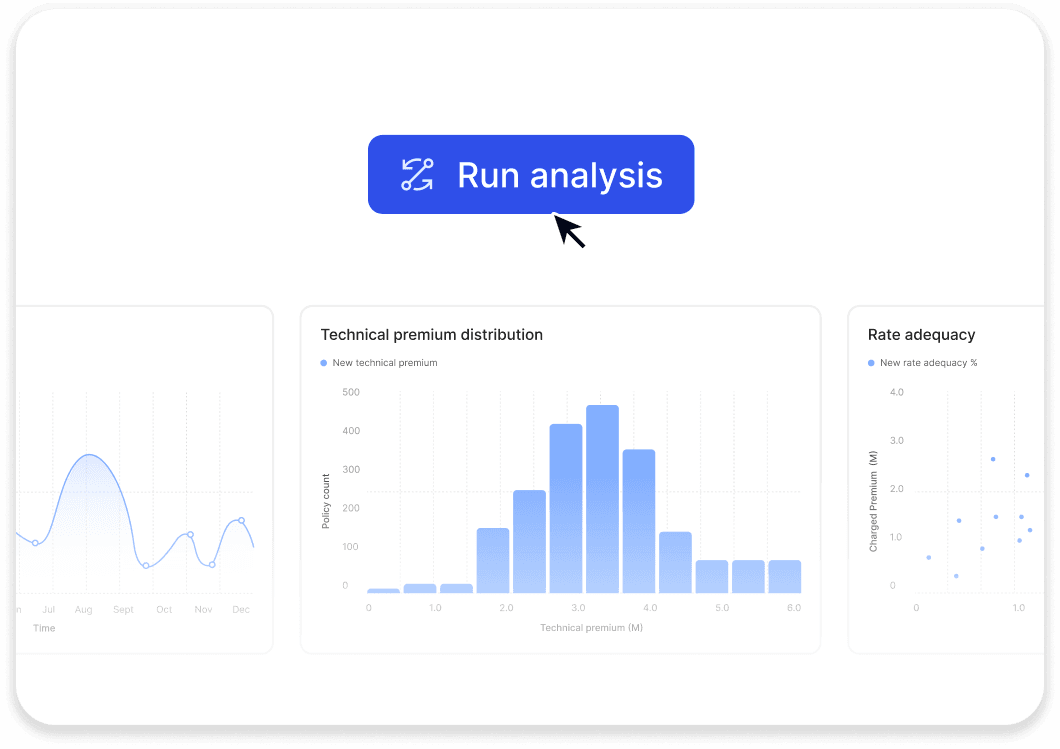Click the New rate adequacy legend dot

click(x=871, y=363)
